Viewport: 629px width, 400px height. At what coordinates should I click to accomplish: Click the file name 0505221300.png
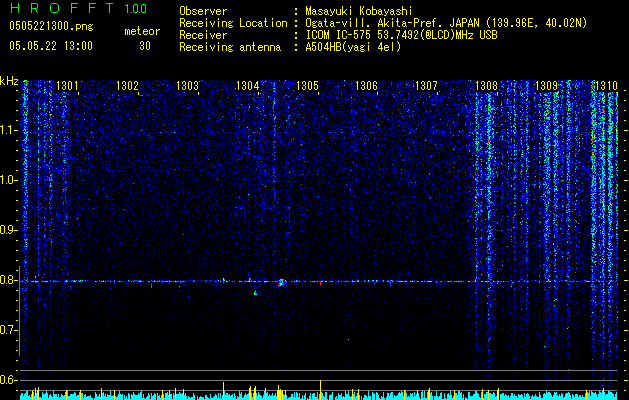[51, 26]
